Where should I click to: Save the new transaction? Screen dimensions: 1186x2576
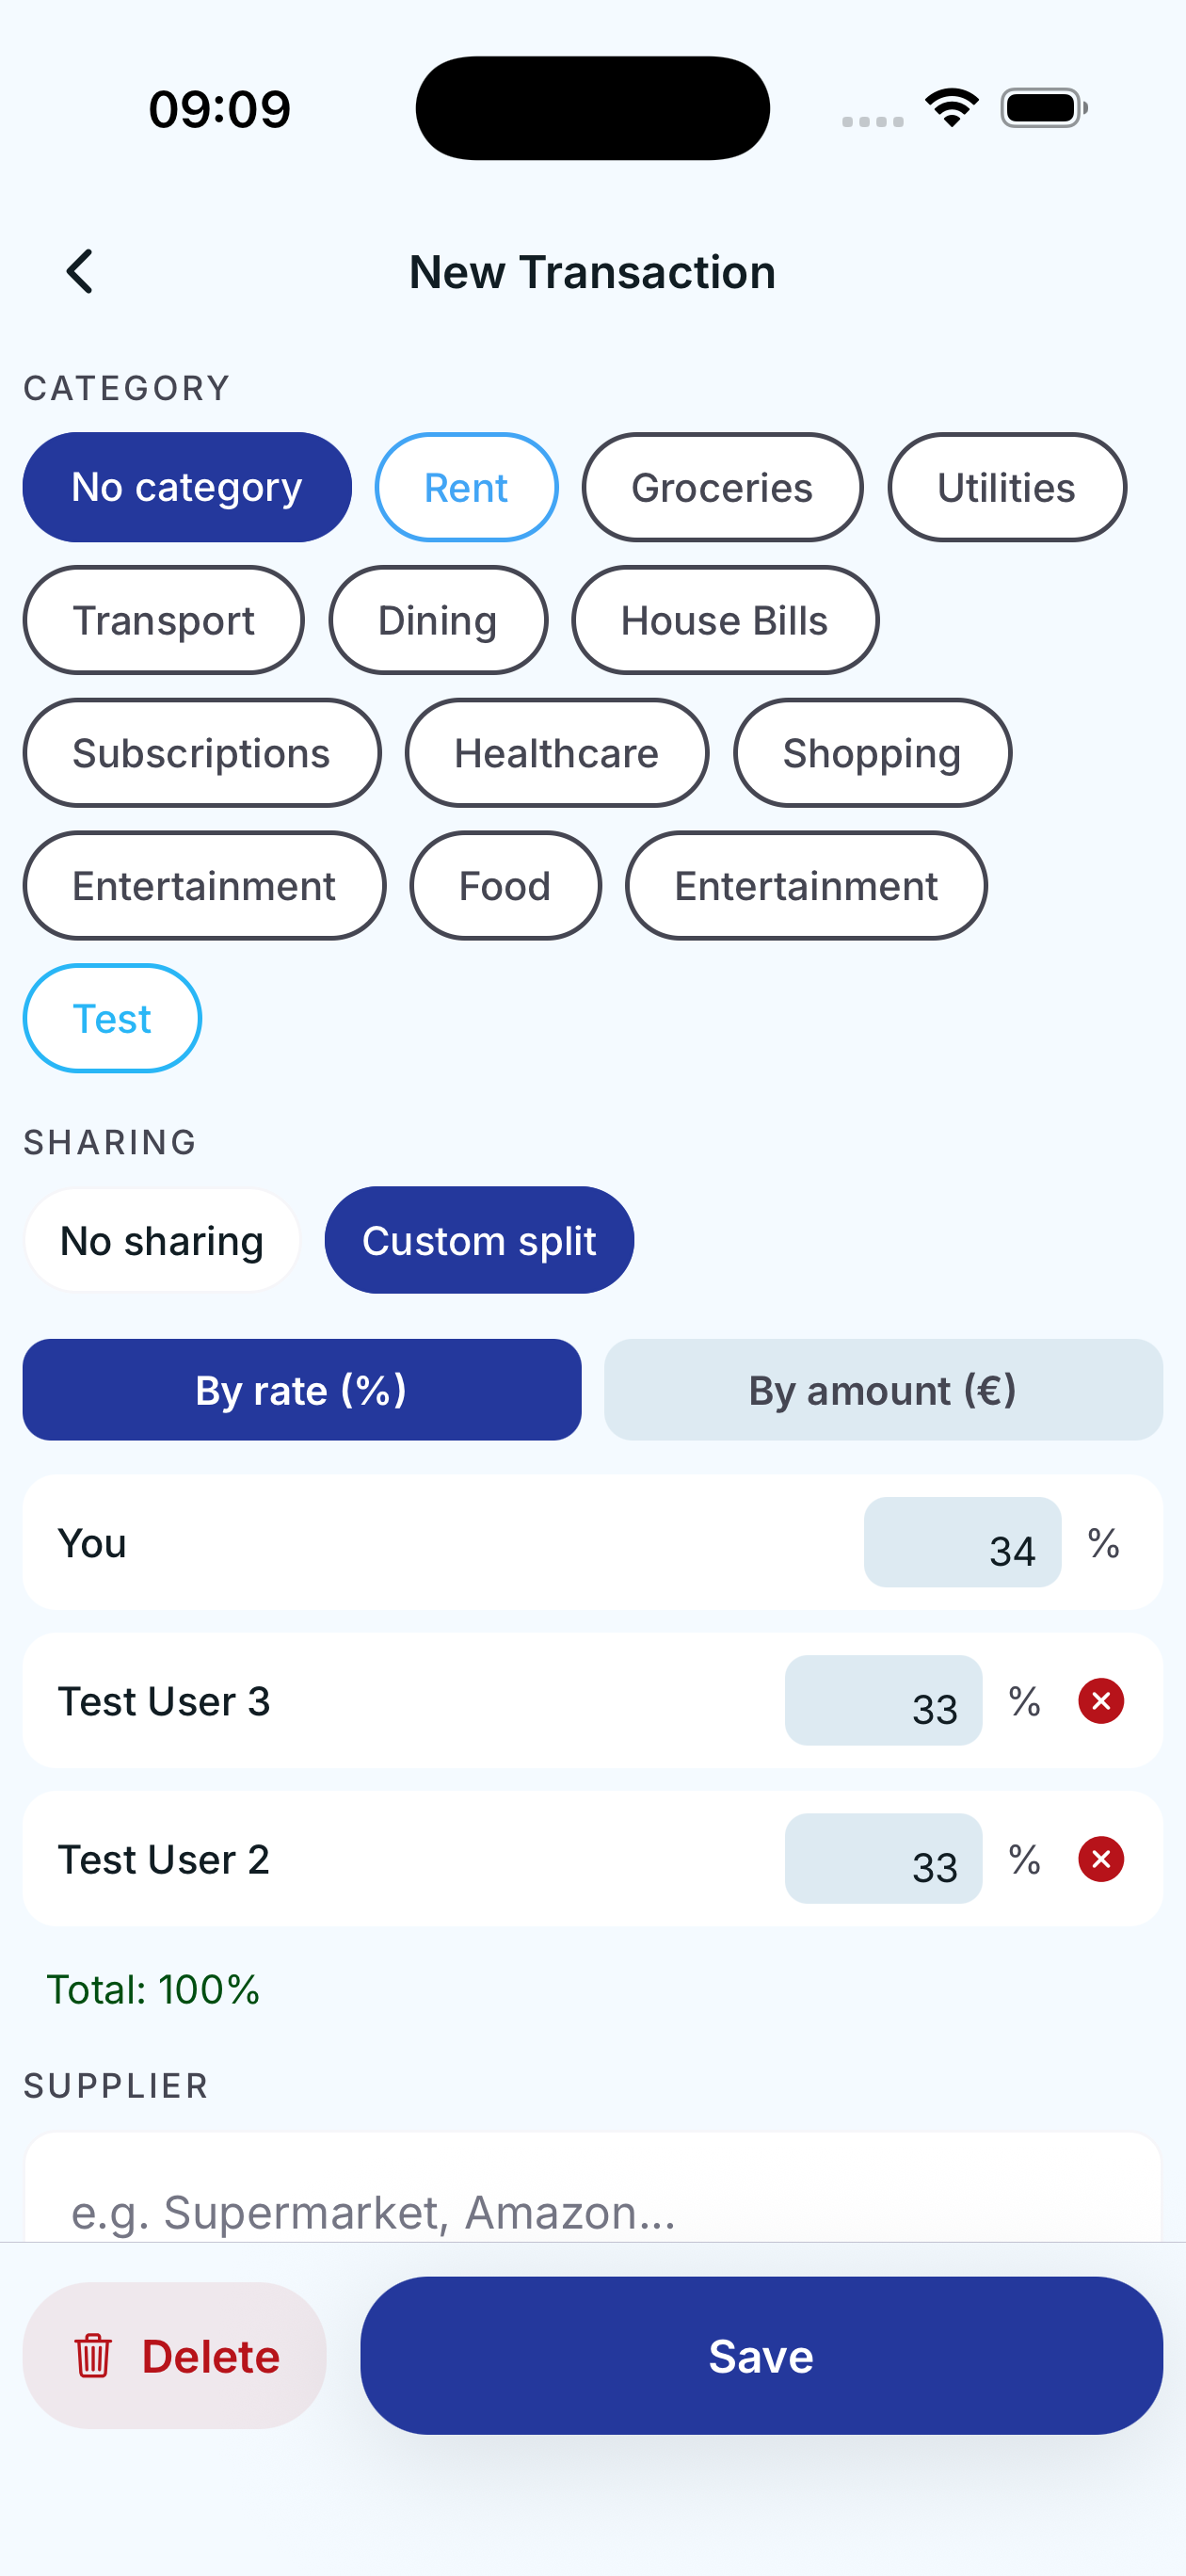coord(761,2356)
